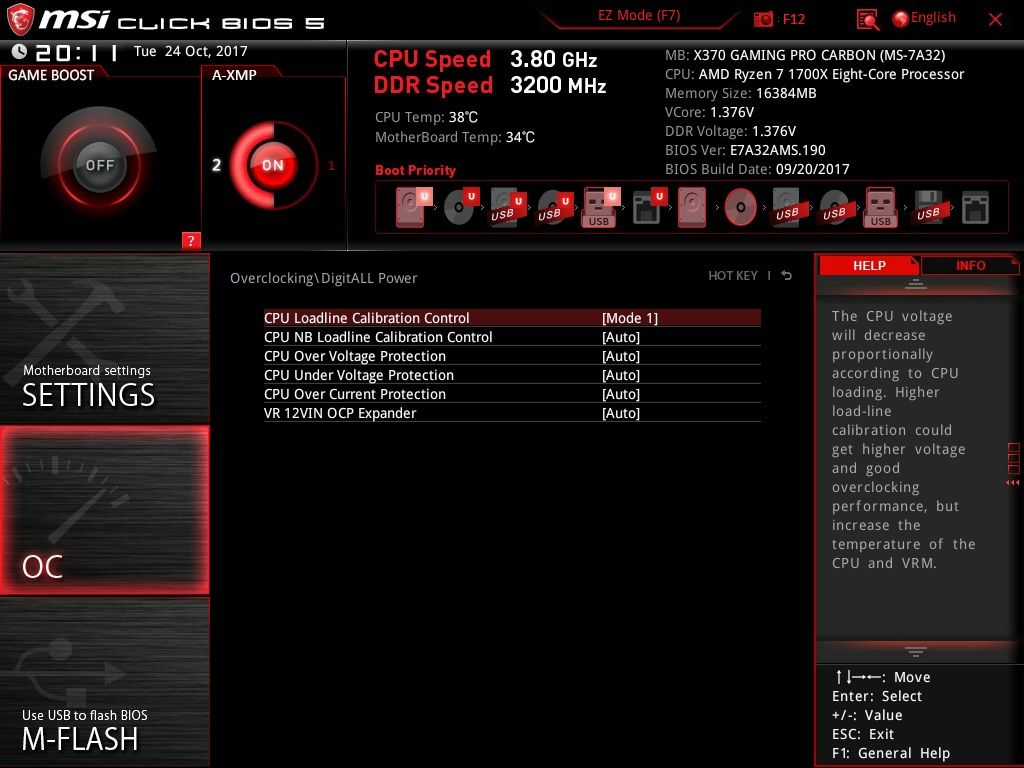Select the USB floppy boot device icon

click(928, 207)
